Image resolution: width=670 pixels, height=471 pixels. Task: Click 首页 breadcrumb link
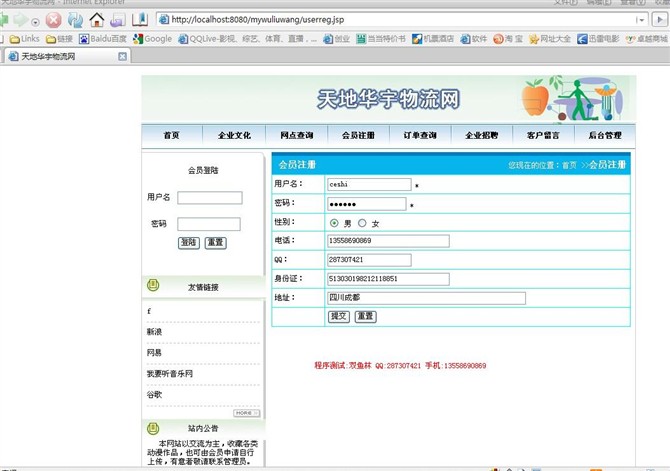[x=569, y=165]
